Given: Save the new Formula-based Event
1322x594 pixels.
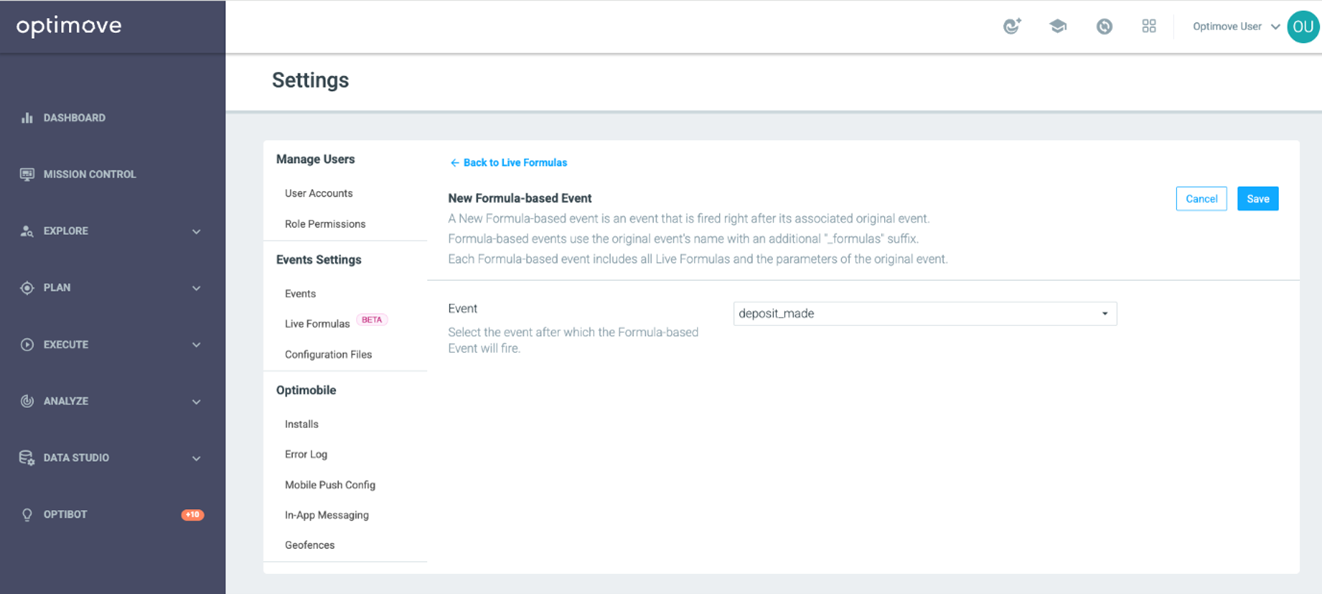Looking at the screenshot, I should point(1257,198).
